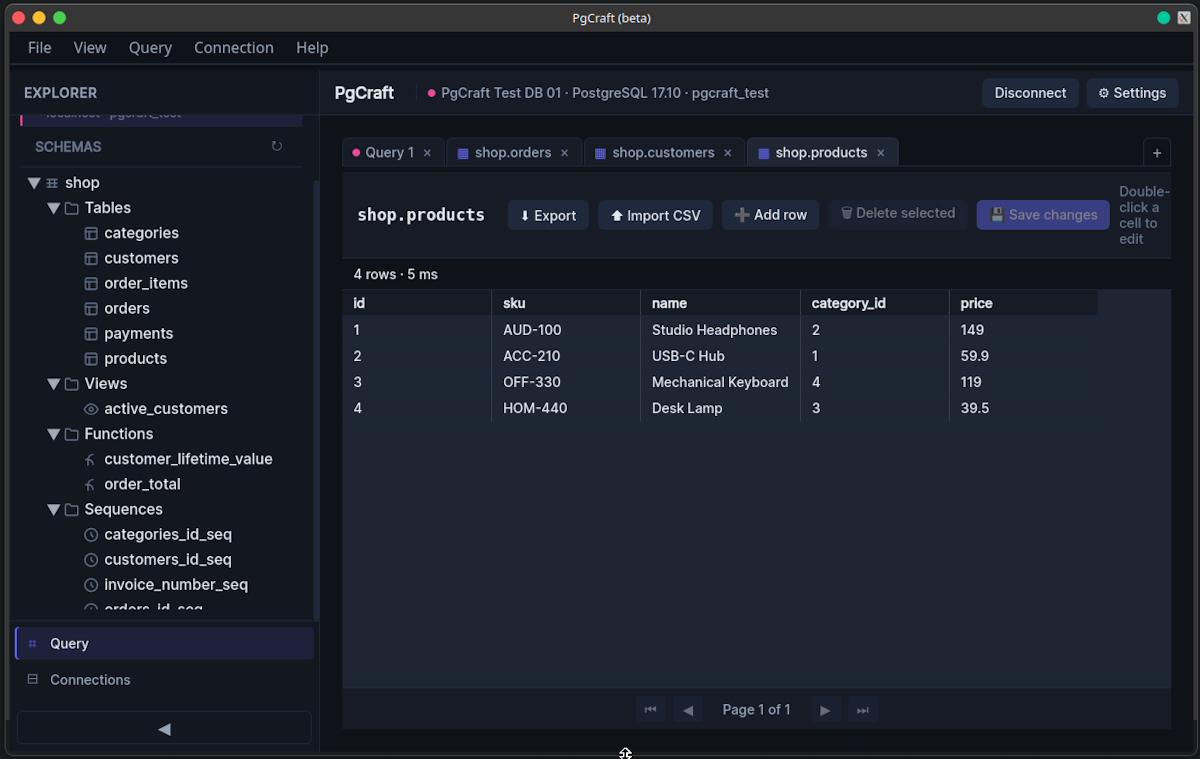
Task: Click the order_total function icon
Action: point(91,484)
